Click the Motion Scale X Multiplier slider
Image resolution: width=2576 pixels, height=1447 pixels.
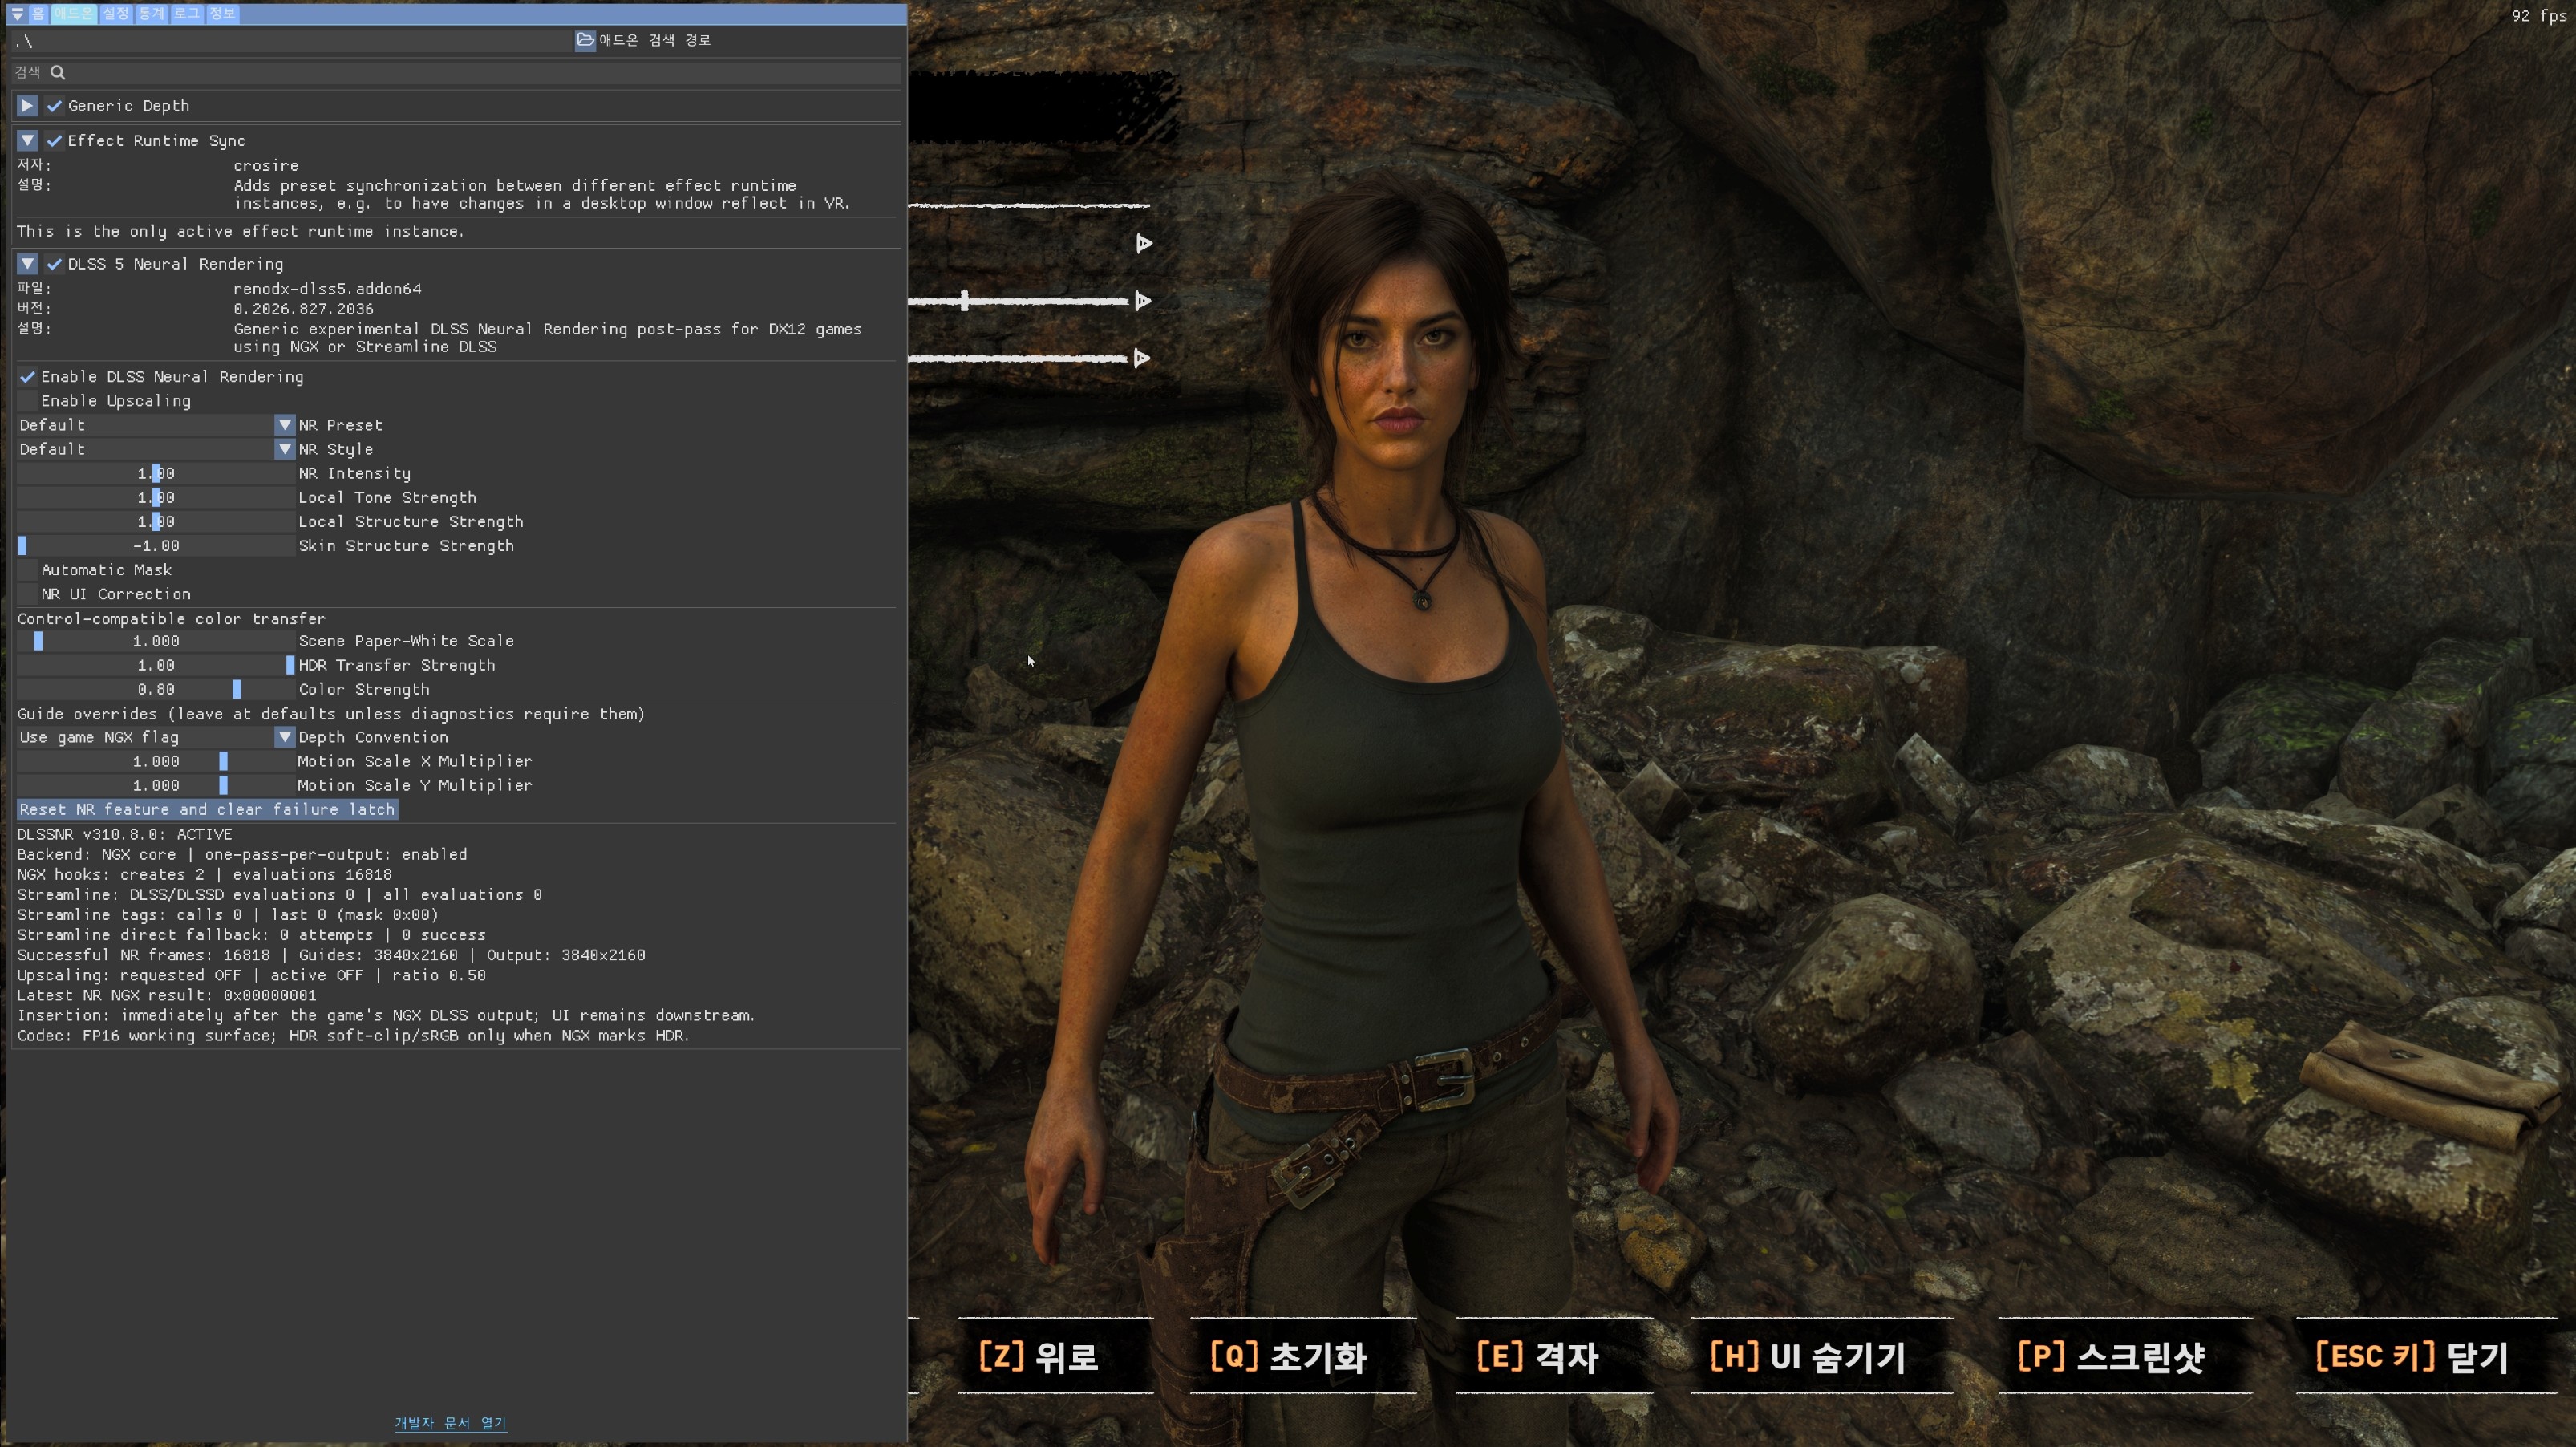156,762
